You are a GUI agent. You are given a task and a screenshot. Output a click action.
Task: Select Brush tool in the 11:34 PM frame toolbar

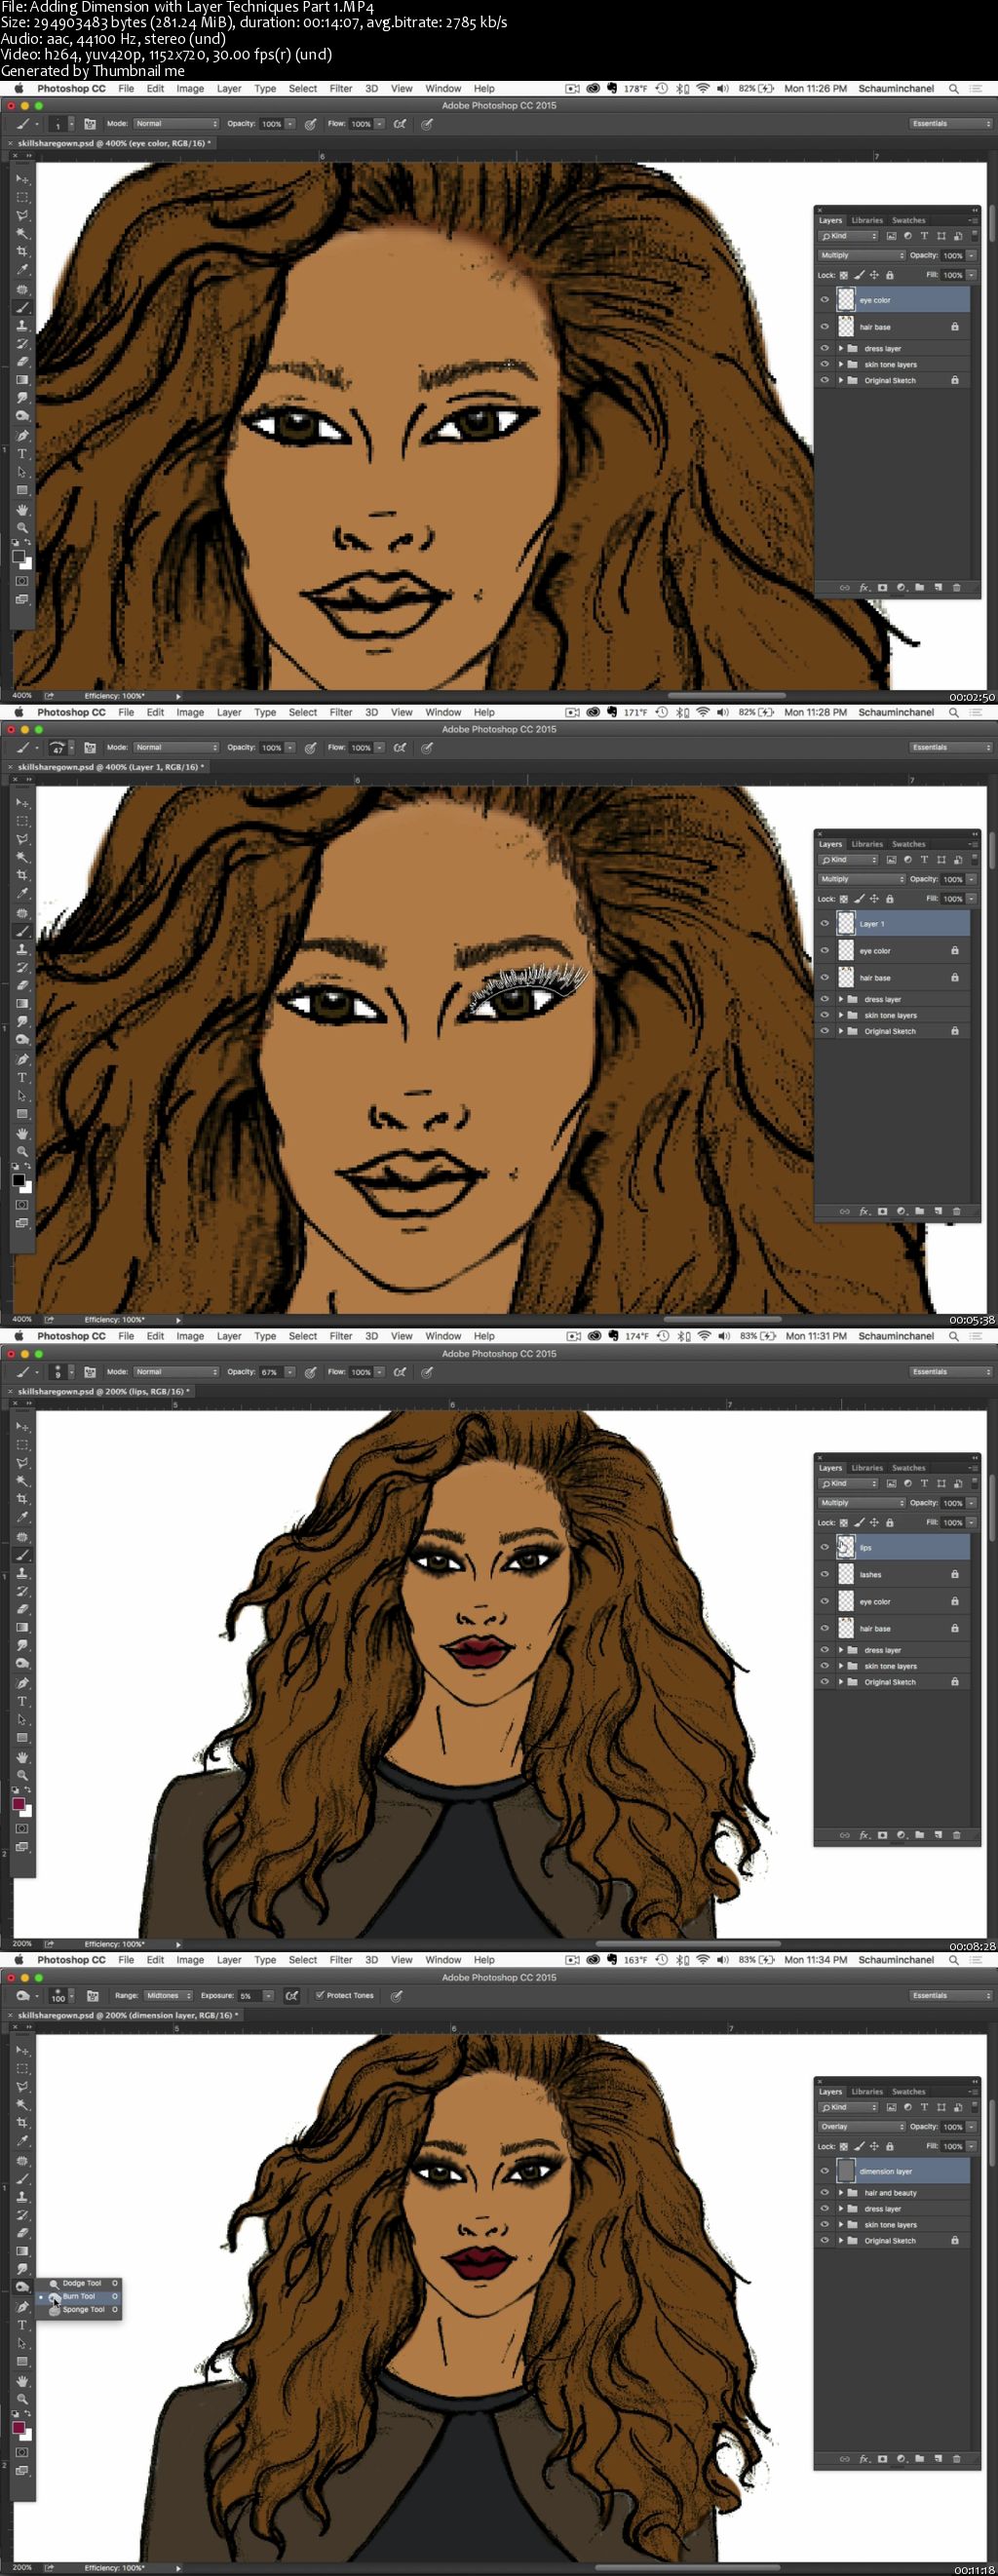click(21, 2179)
